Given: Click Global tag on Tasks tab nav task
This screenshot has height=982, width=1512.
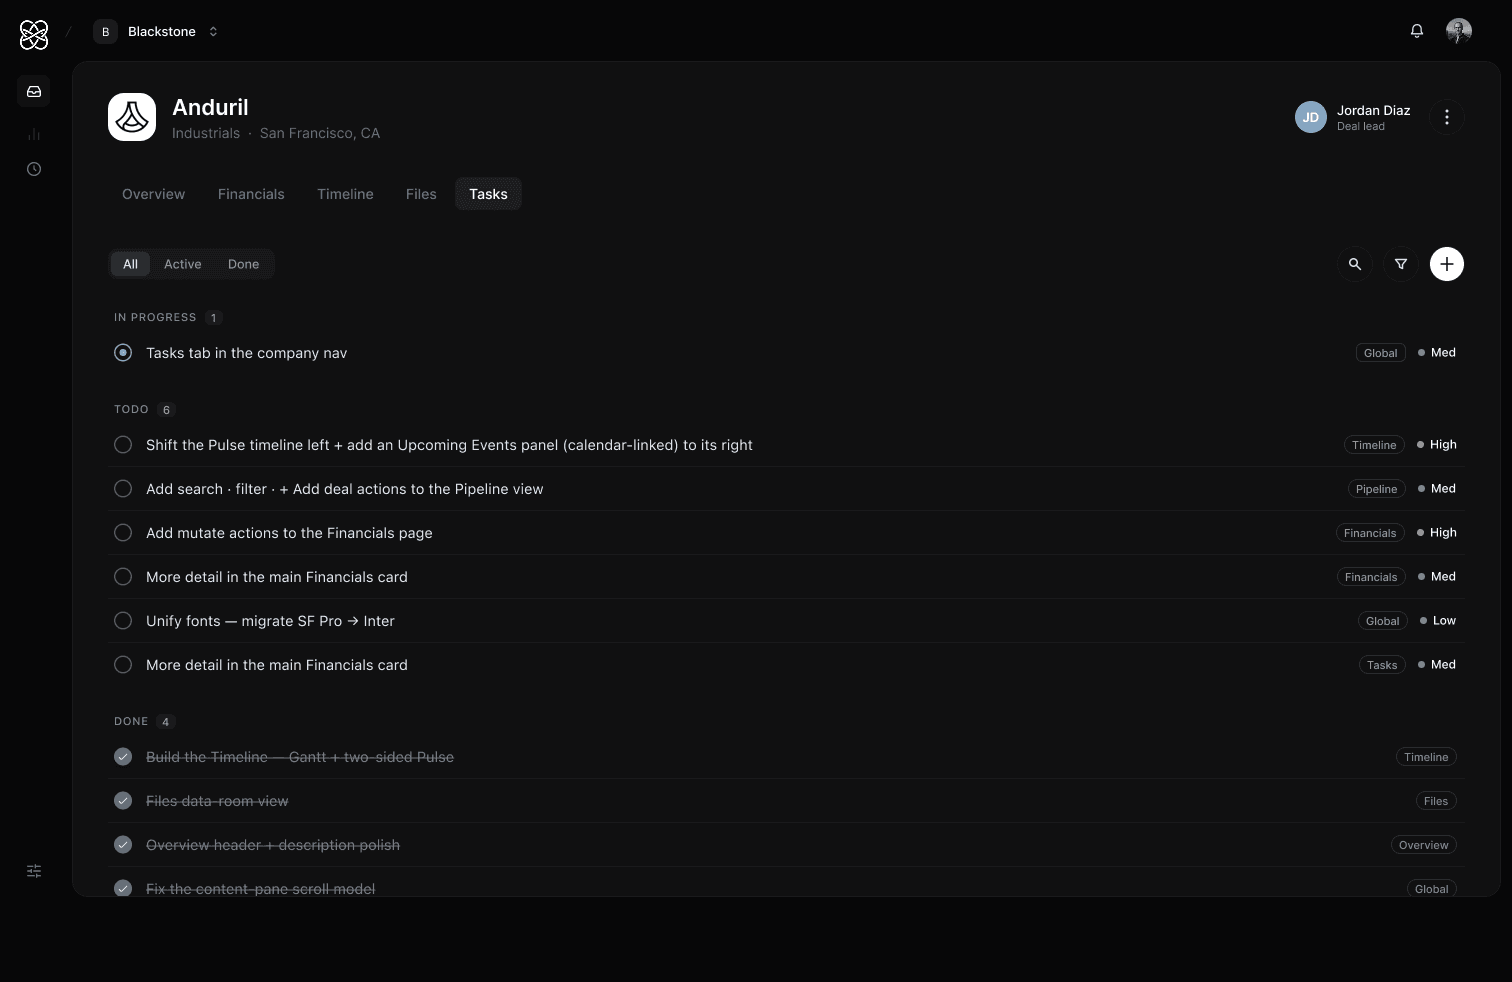Looking at the screenshot, I should click(x=1380, y=353).
